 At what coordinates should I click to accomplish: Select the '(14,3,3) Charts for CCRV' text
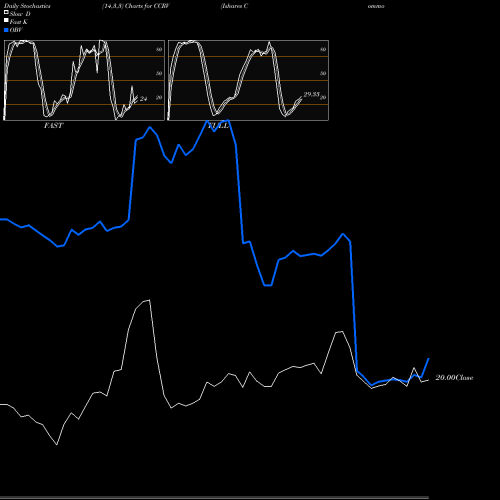136,6
